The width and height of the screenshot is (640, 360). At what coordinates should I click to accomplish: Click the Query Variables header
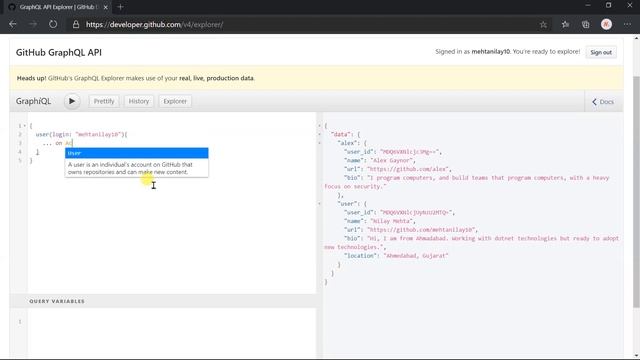pos(163,301)
